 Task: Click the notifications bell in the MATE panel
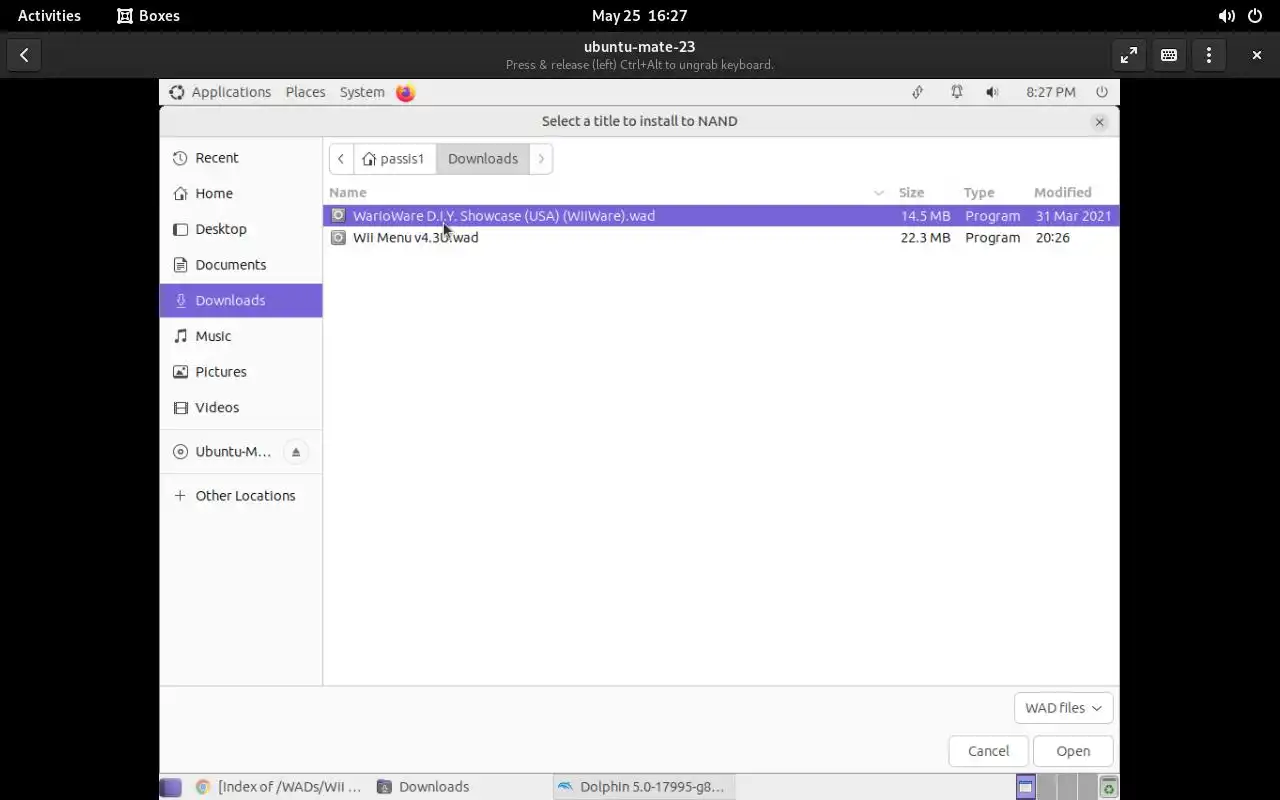pyautogui.click(x=957, y=92)
